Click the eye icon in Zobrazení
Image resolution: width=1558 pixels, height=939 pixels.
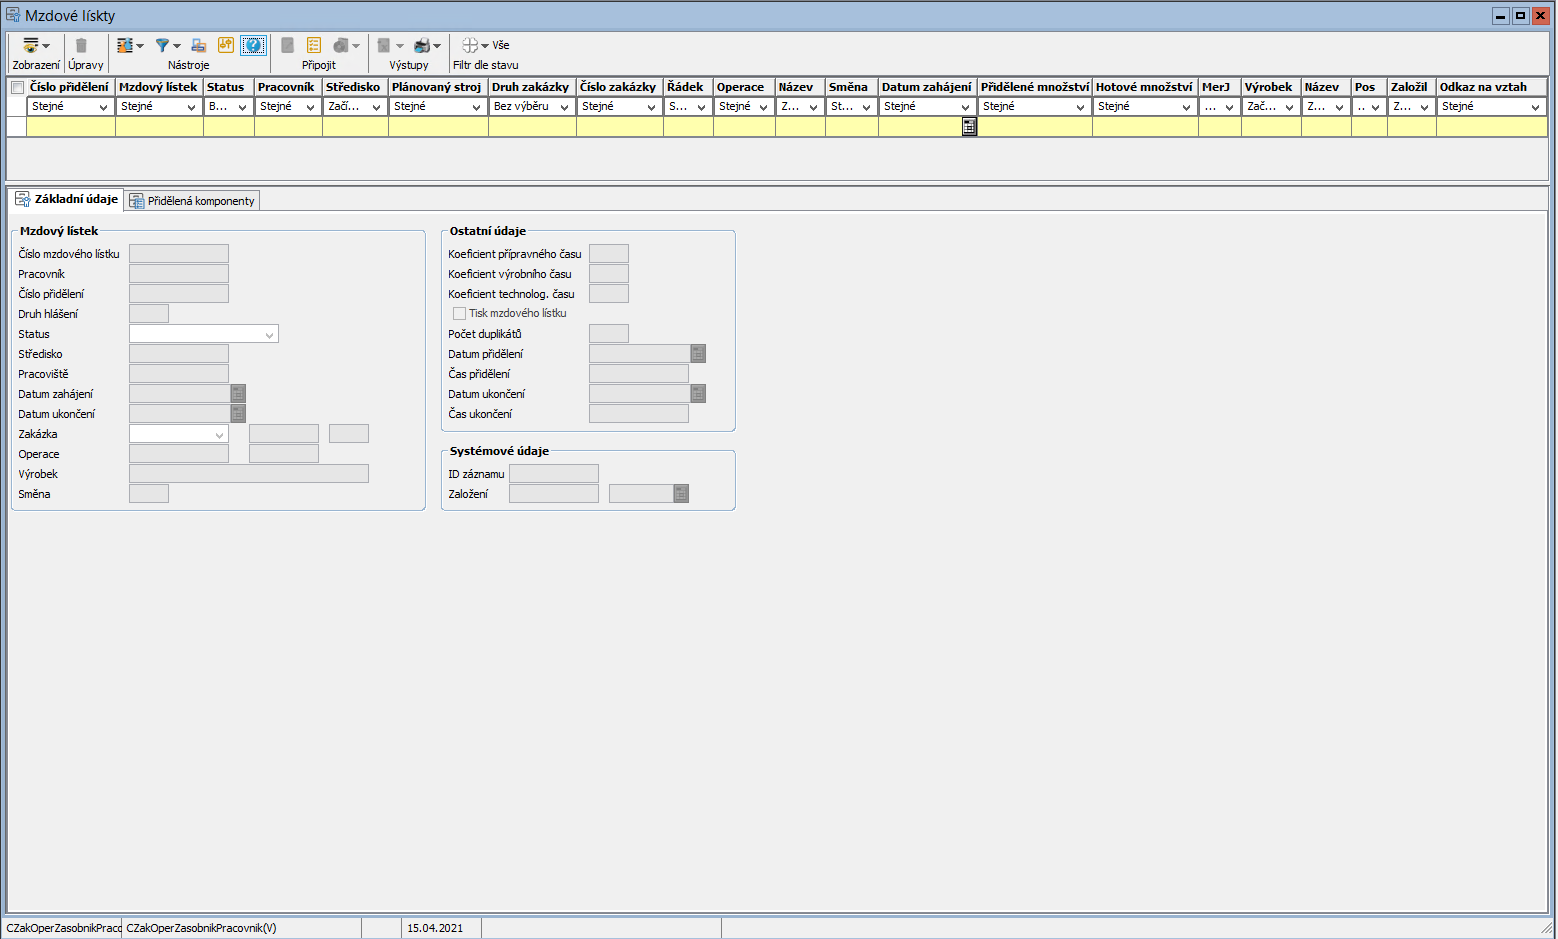31,46
